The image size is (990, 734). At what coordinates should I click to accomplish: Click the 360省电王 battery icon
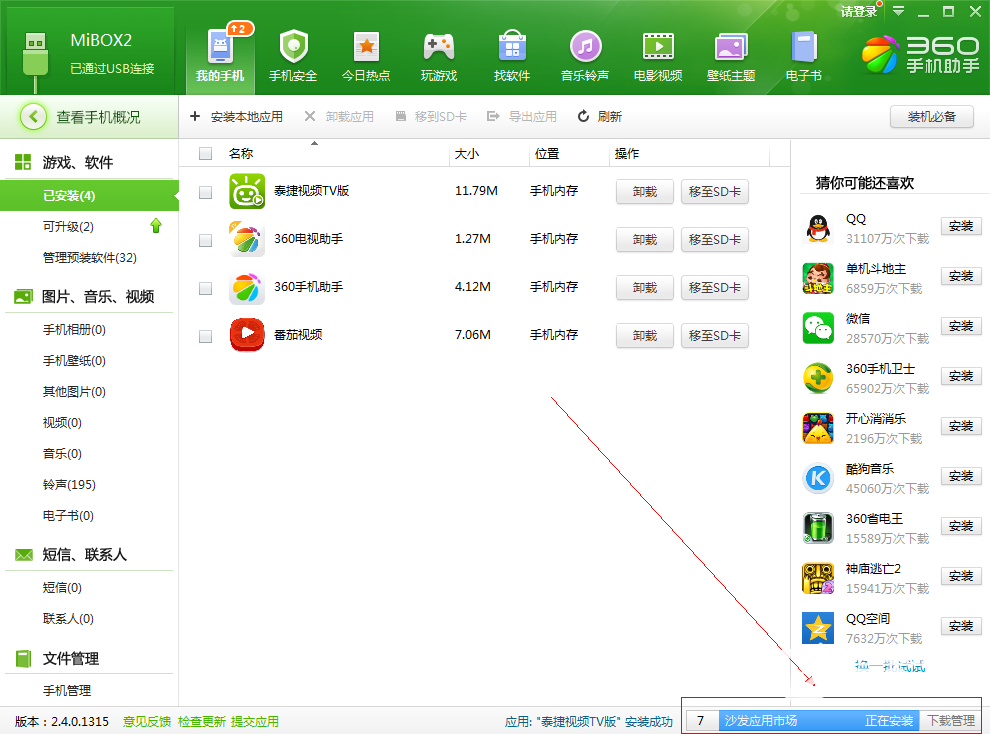point(818,528)
